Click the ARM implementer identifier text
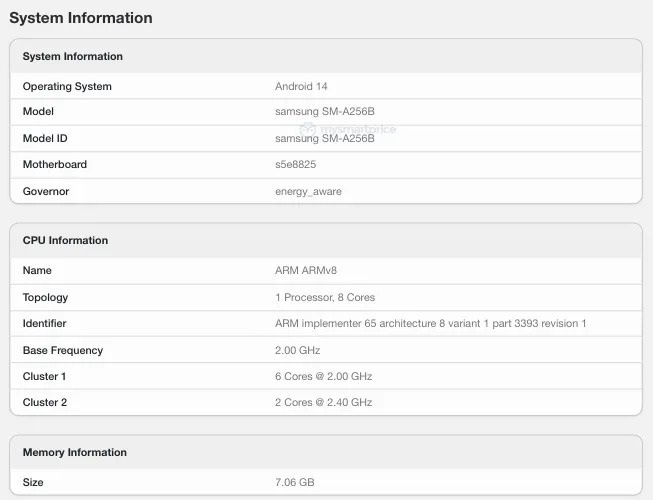Image resolution: width=653 pixels, height=500 pixels. click(430, 324)
